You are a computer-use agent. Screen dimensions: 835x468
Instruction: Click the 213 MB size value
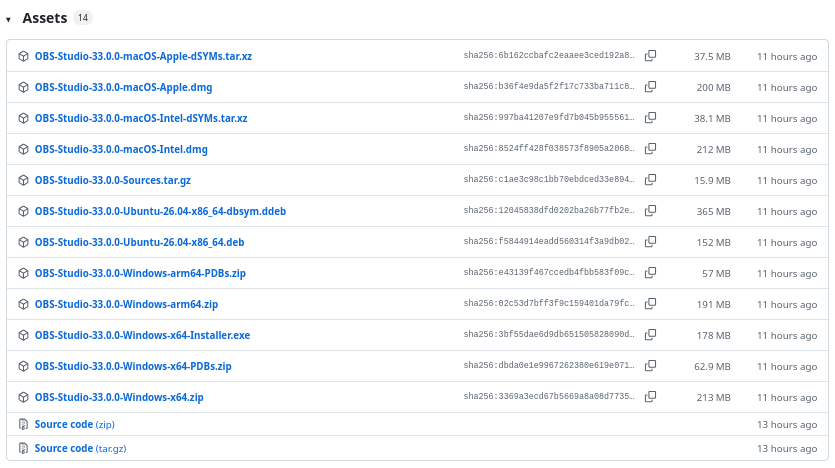coord(714,397)
